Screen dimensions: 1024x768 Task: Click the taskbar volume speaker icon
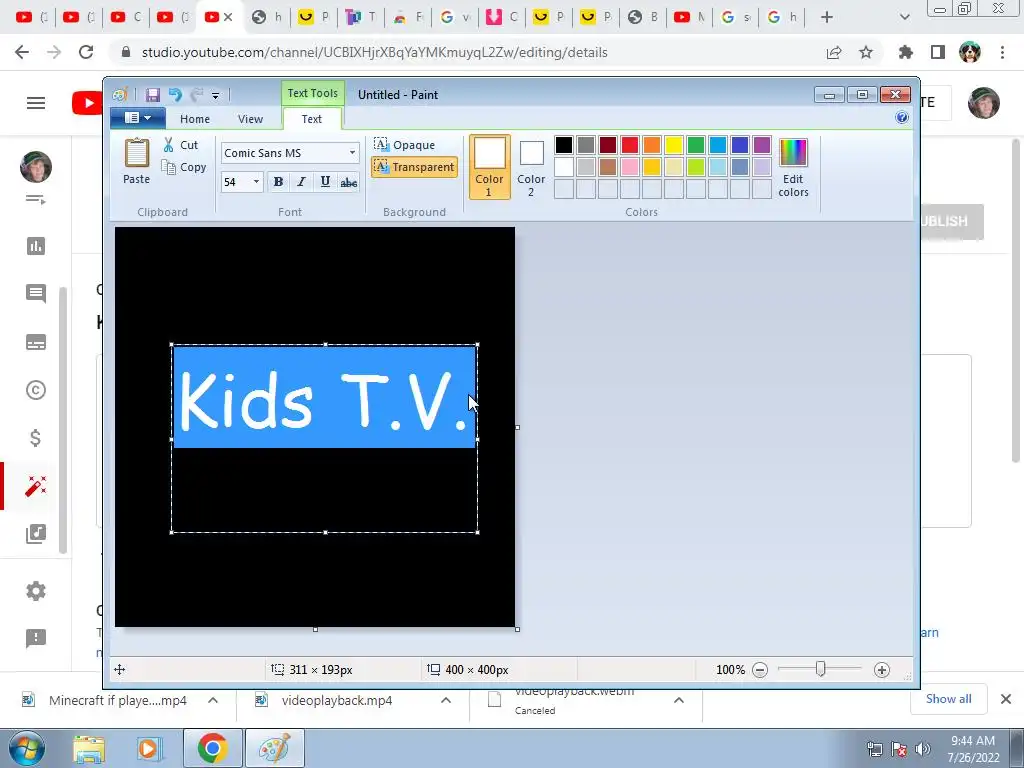[x=923, y=749]
